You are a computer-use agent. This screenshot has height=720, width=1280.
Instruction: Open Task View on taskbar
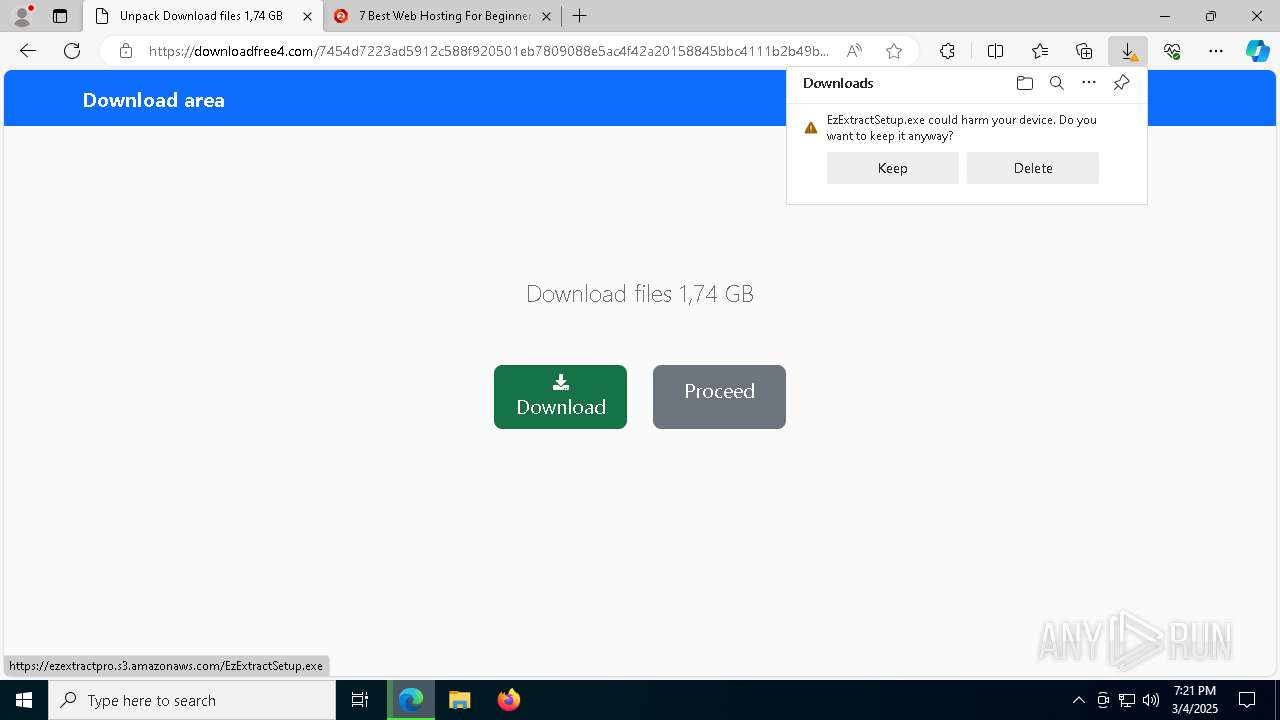point(360,700)
